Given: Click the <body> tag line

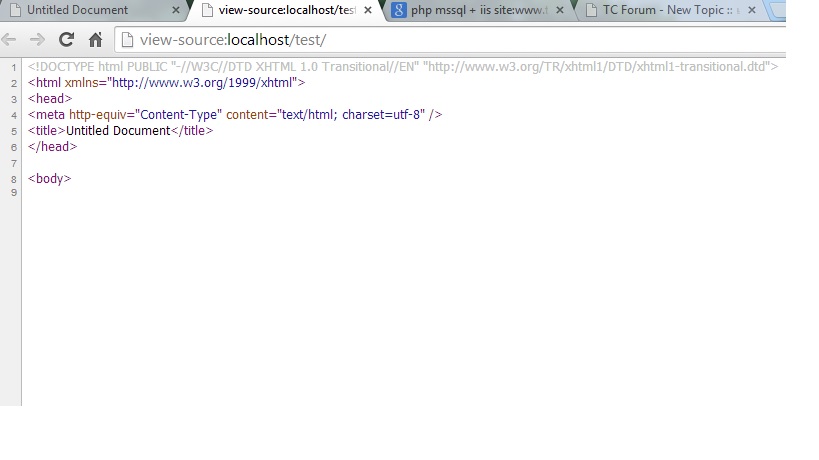Looking at the screenshot, I should pyautogui.click(x=49, y=179).
